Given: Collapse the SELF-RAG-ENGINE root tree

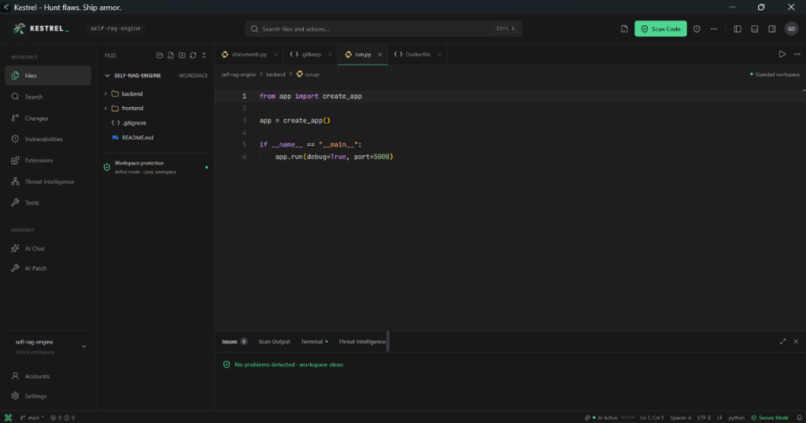Looking at the screenshot, I should pyautogui.click(x=107, y=76).
